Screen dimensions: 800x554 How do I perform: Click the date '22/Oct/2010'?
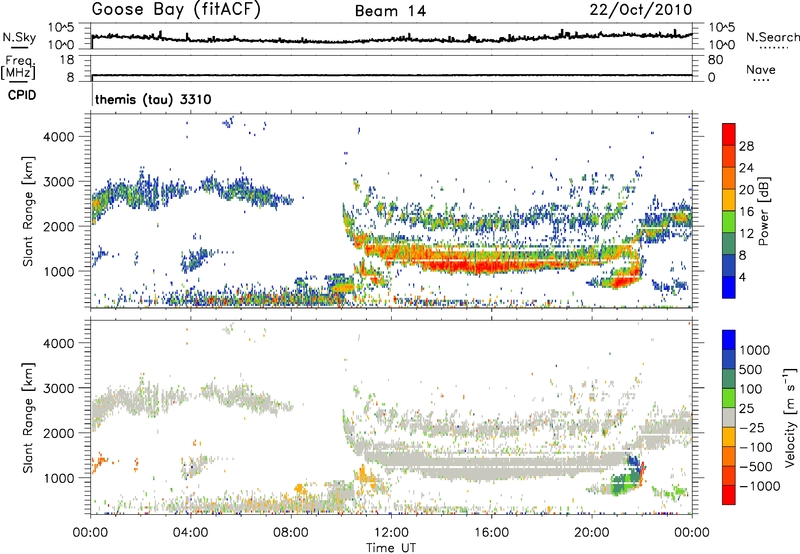[641, 10]
